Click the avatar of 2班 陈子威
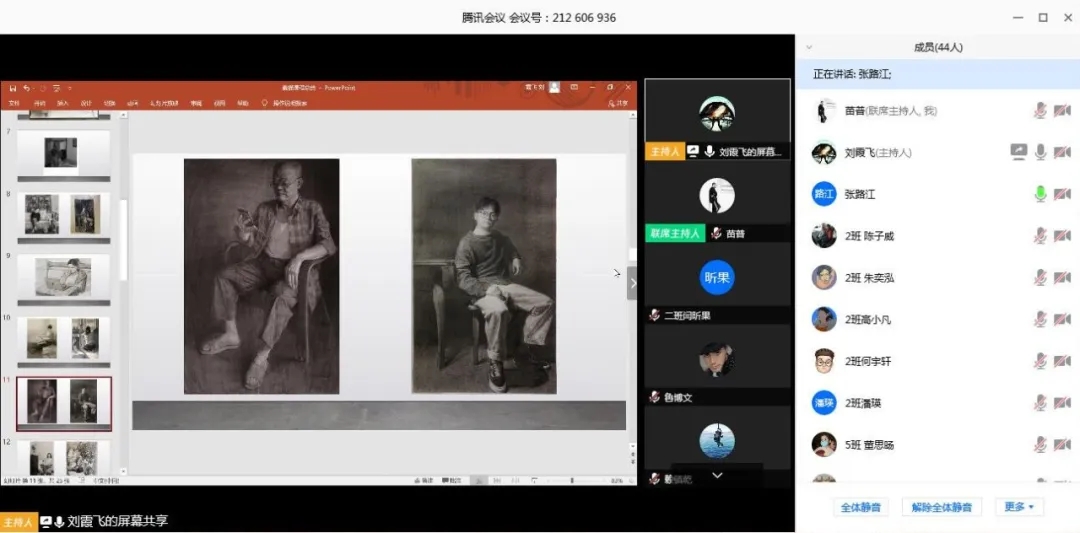 824,236
